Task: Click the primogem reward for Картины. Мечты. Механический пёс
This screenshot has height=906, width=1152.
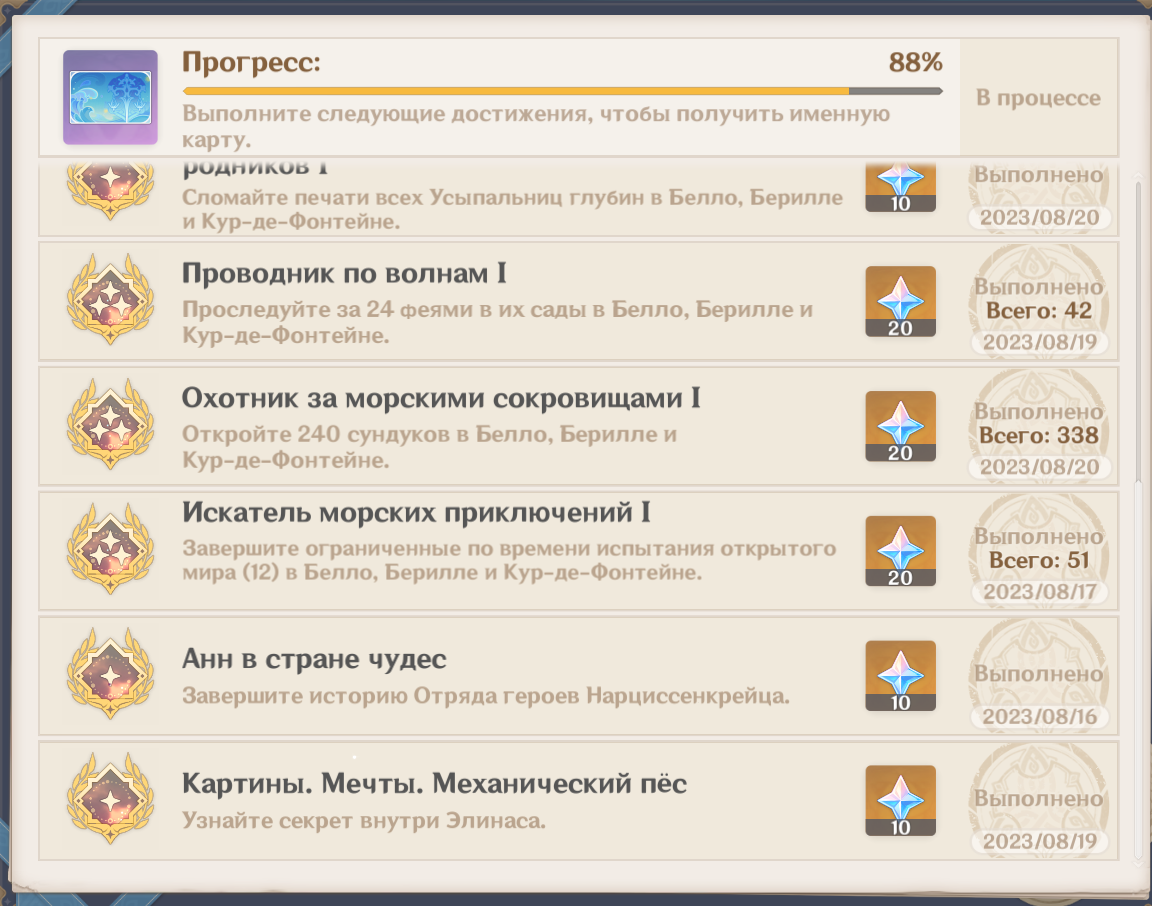Action: [x=900, y=801]
